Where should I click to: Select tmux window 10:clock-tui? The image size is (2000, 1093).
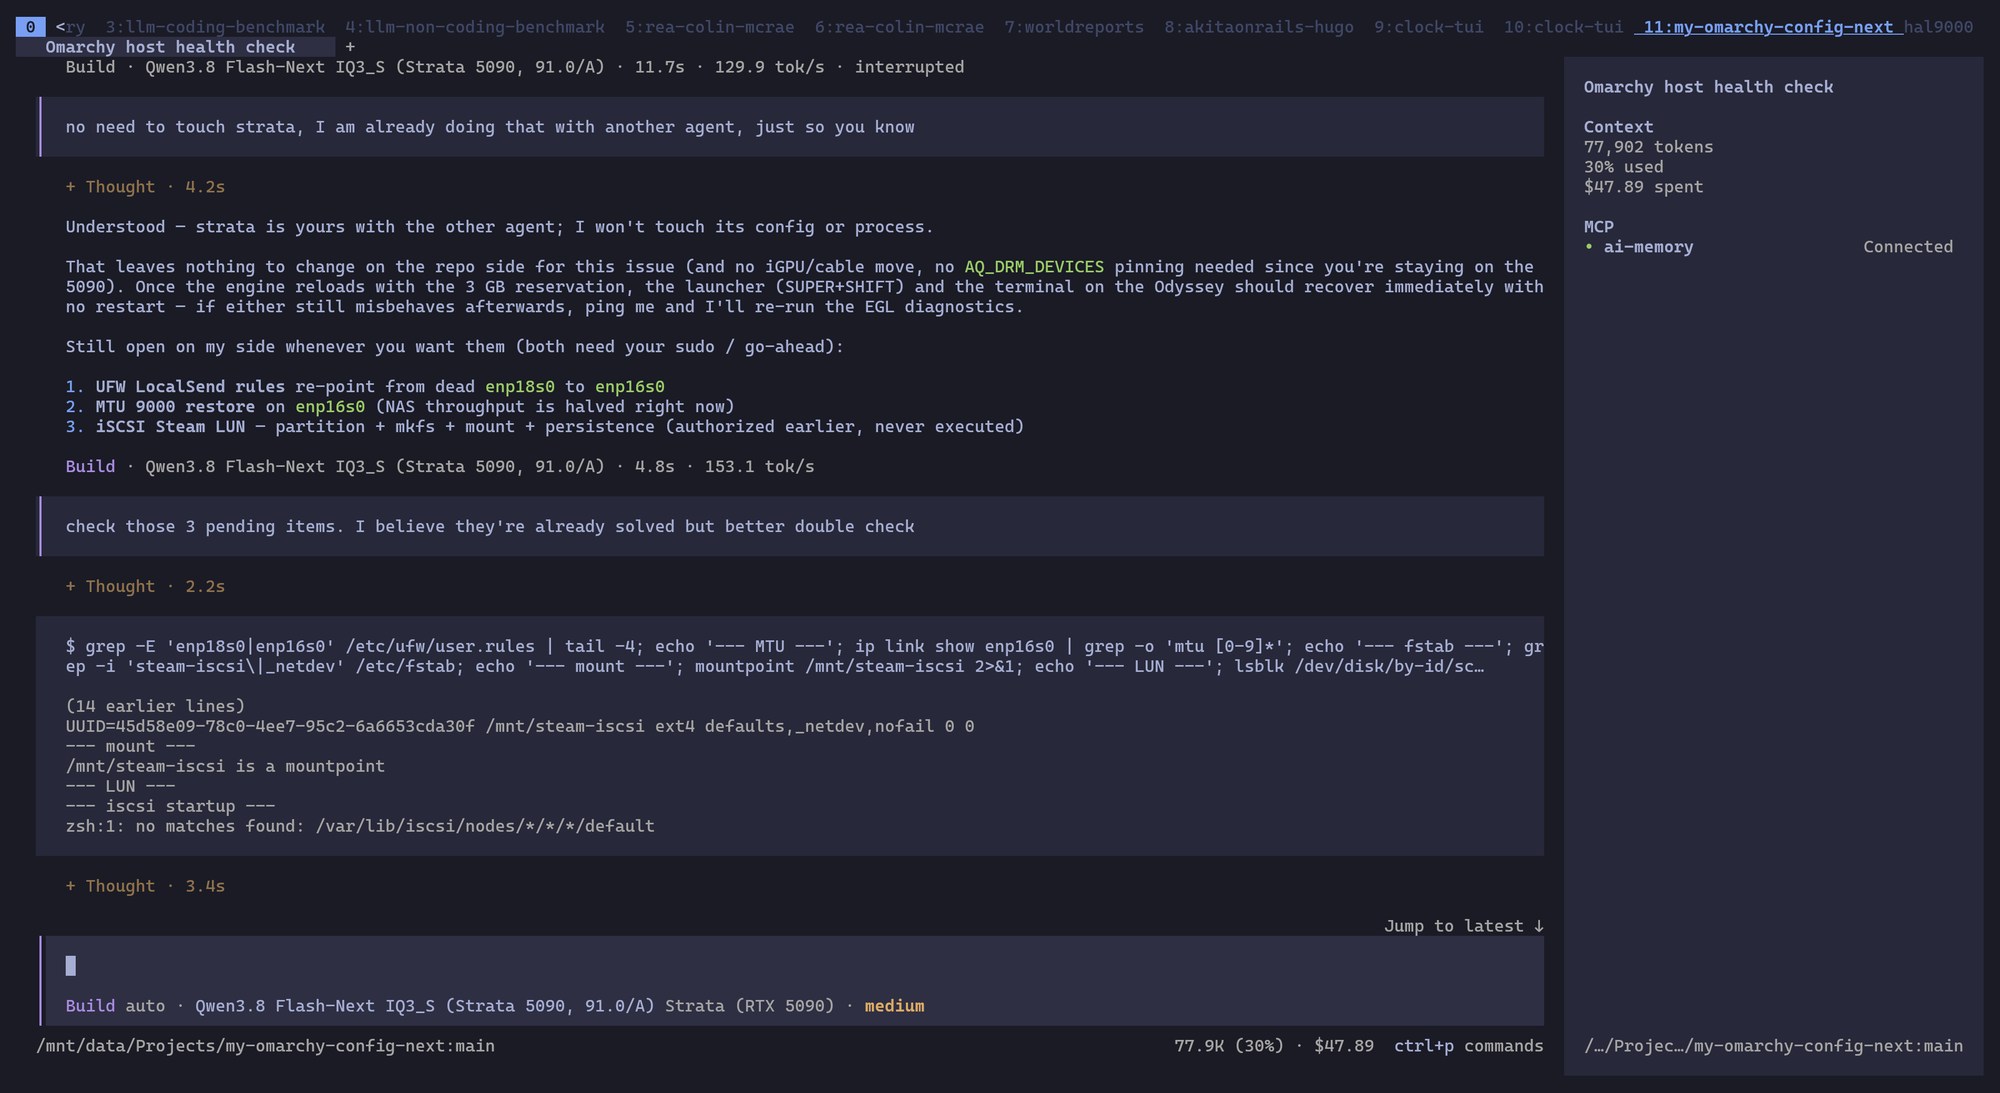(x=1564, y=27)
